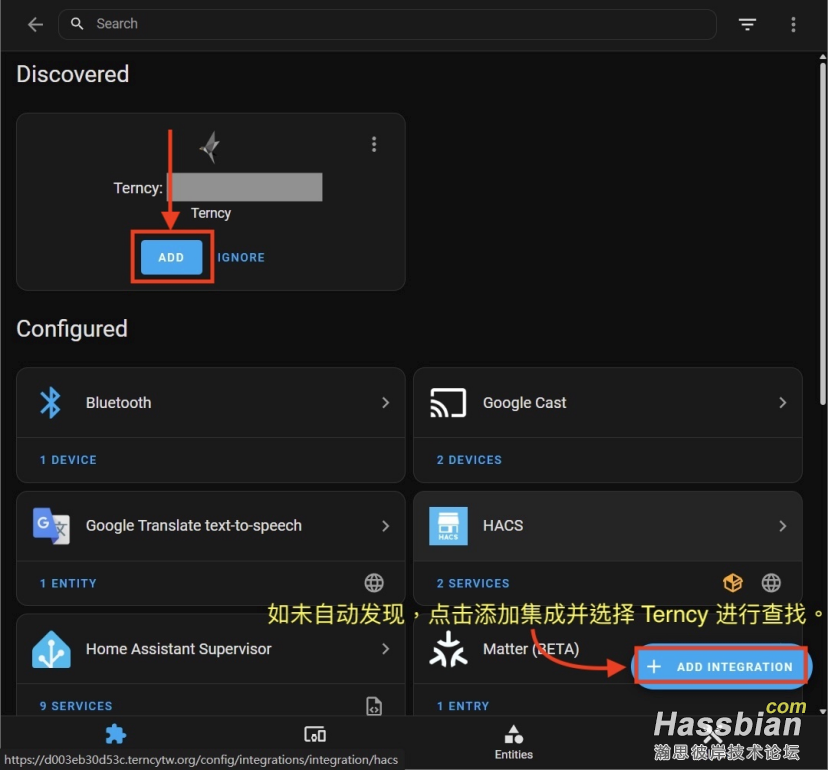The width and height of the screenshot is (828, 770).
Task: Click the HACS store icon
Action: tap(448, 526)
